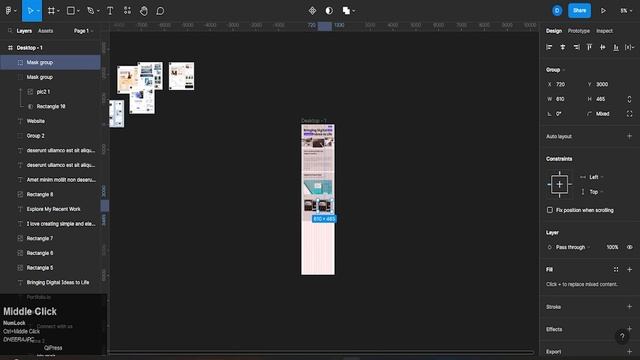Add a Fill with plus icon

point(629,269)
